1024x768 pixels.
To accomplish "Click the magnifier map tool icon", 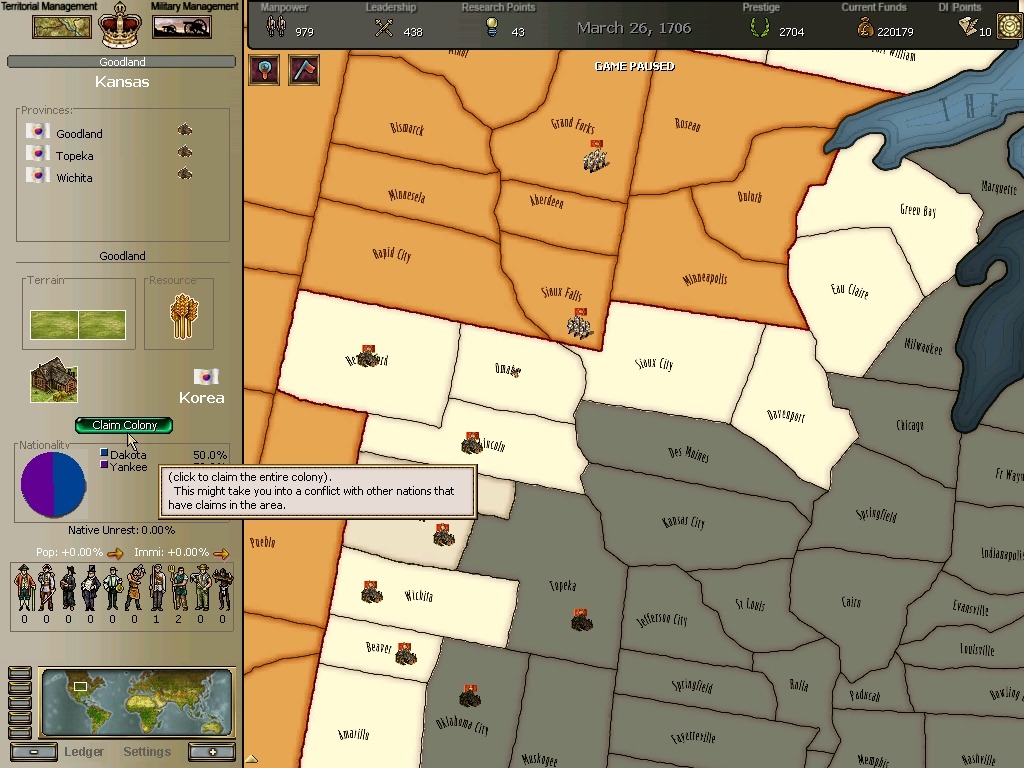I will point(264,69).
